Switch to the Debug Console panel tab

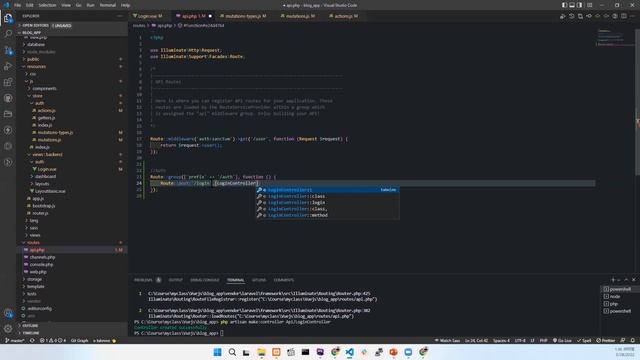[205, 280]
